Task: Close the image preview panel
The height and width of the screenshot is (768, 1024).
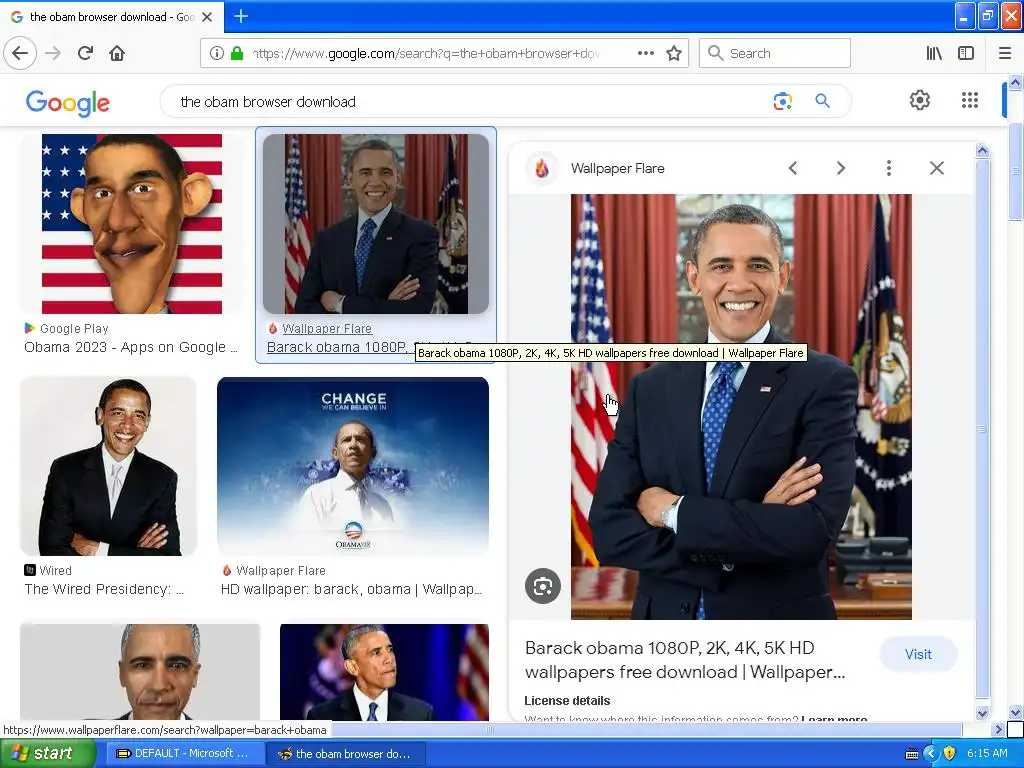Action: point(936,168)
